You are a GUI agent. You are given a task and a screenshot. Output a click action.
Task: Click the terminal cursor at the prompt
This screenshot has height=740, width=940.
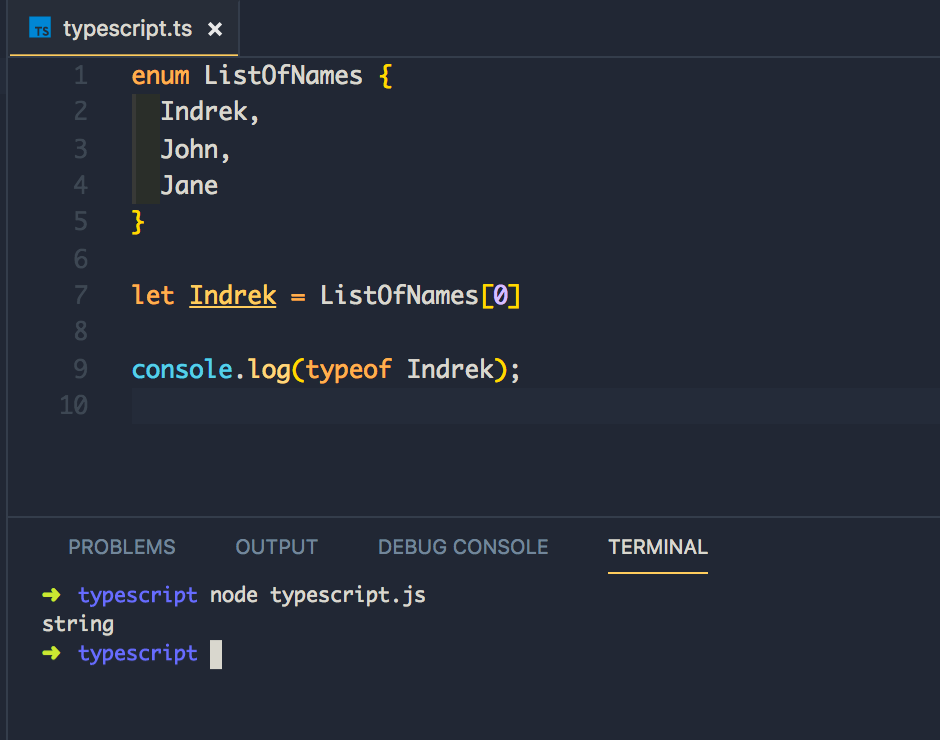pyautogui.click(x=216, y=654)
